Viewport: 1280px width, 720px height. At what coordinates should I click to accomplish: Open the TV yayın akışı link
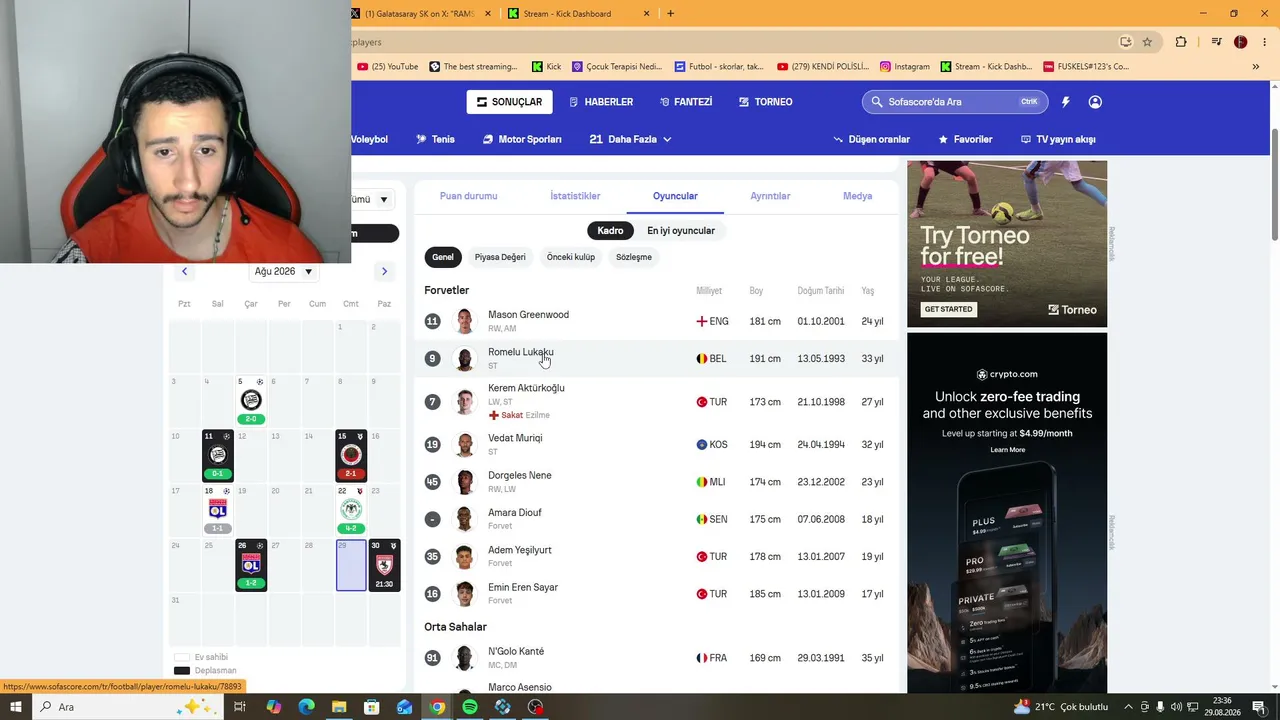coord(1058,139)
